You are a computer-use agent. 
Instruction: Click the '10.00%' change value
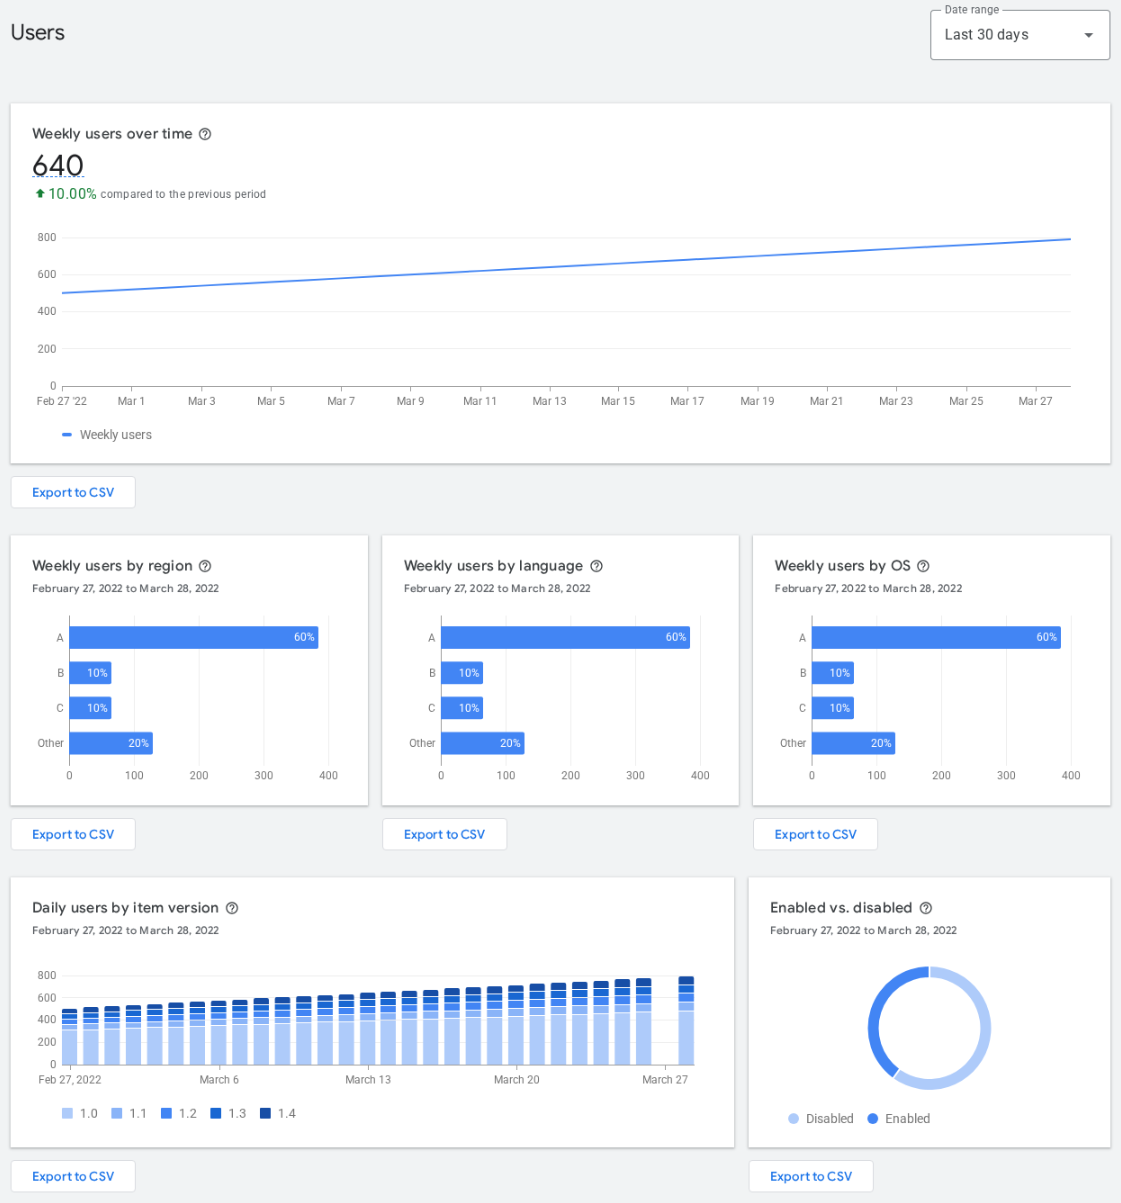click(73, 194)
